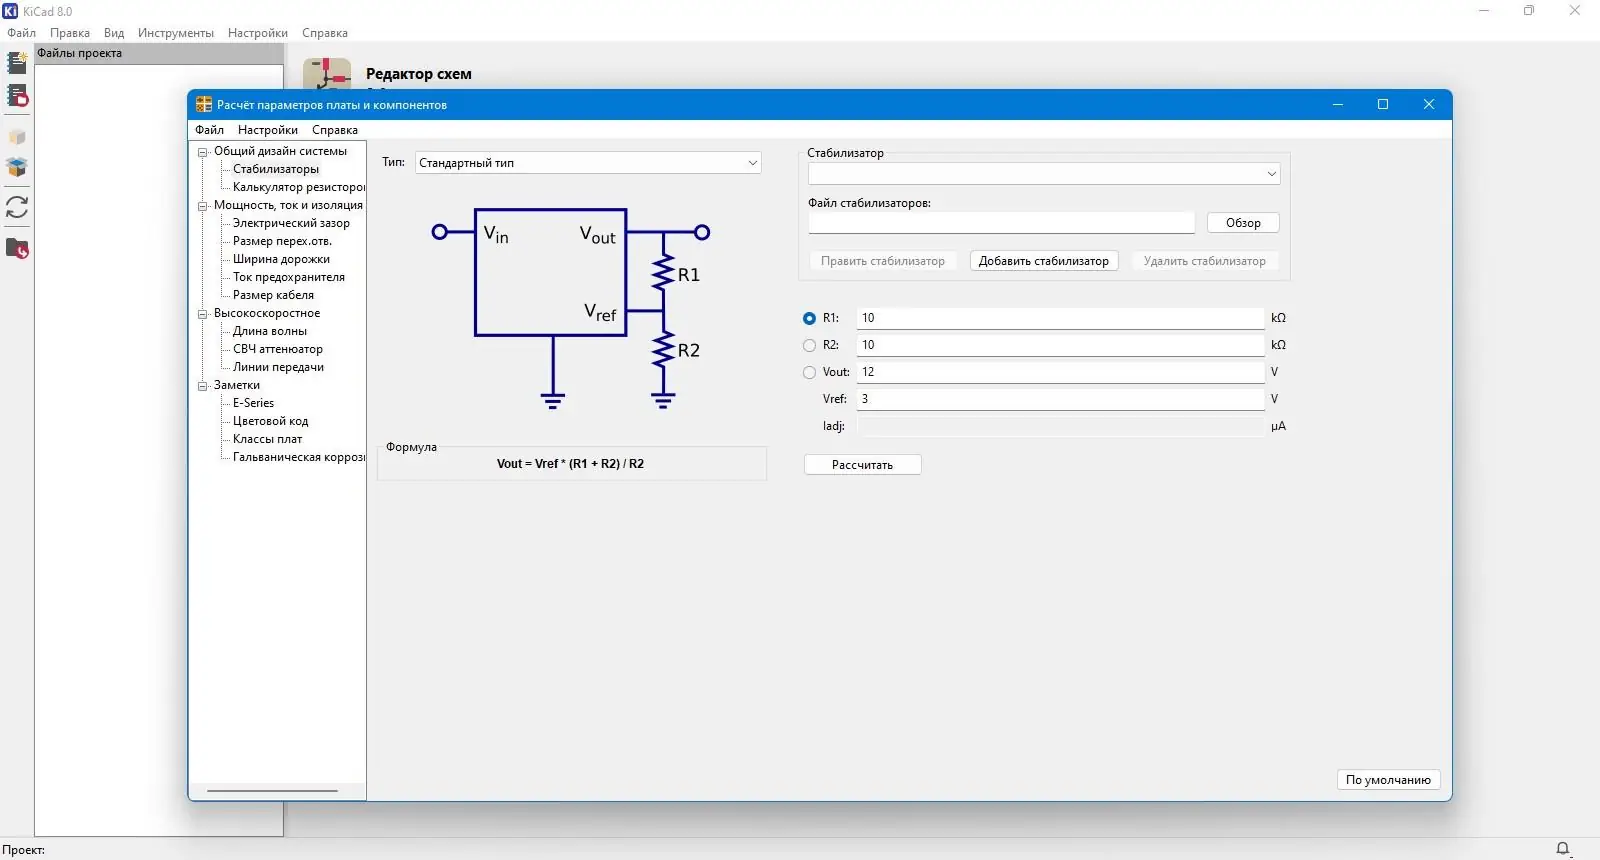1600x860 pixels.
Task: Click the Vref input field
Action: (x=1060, y=399)
